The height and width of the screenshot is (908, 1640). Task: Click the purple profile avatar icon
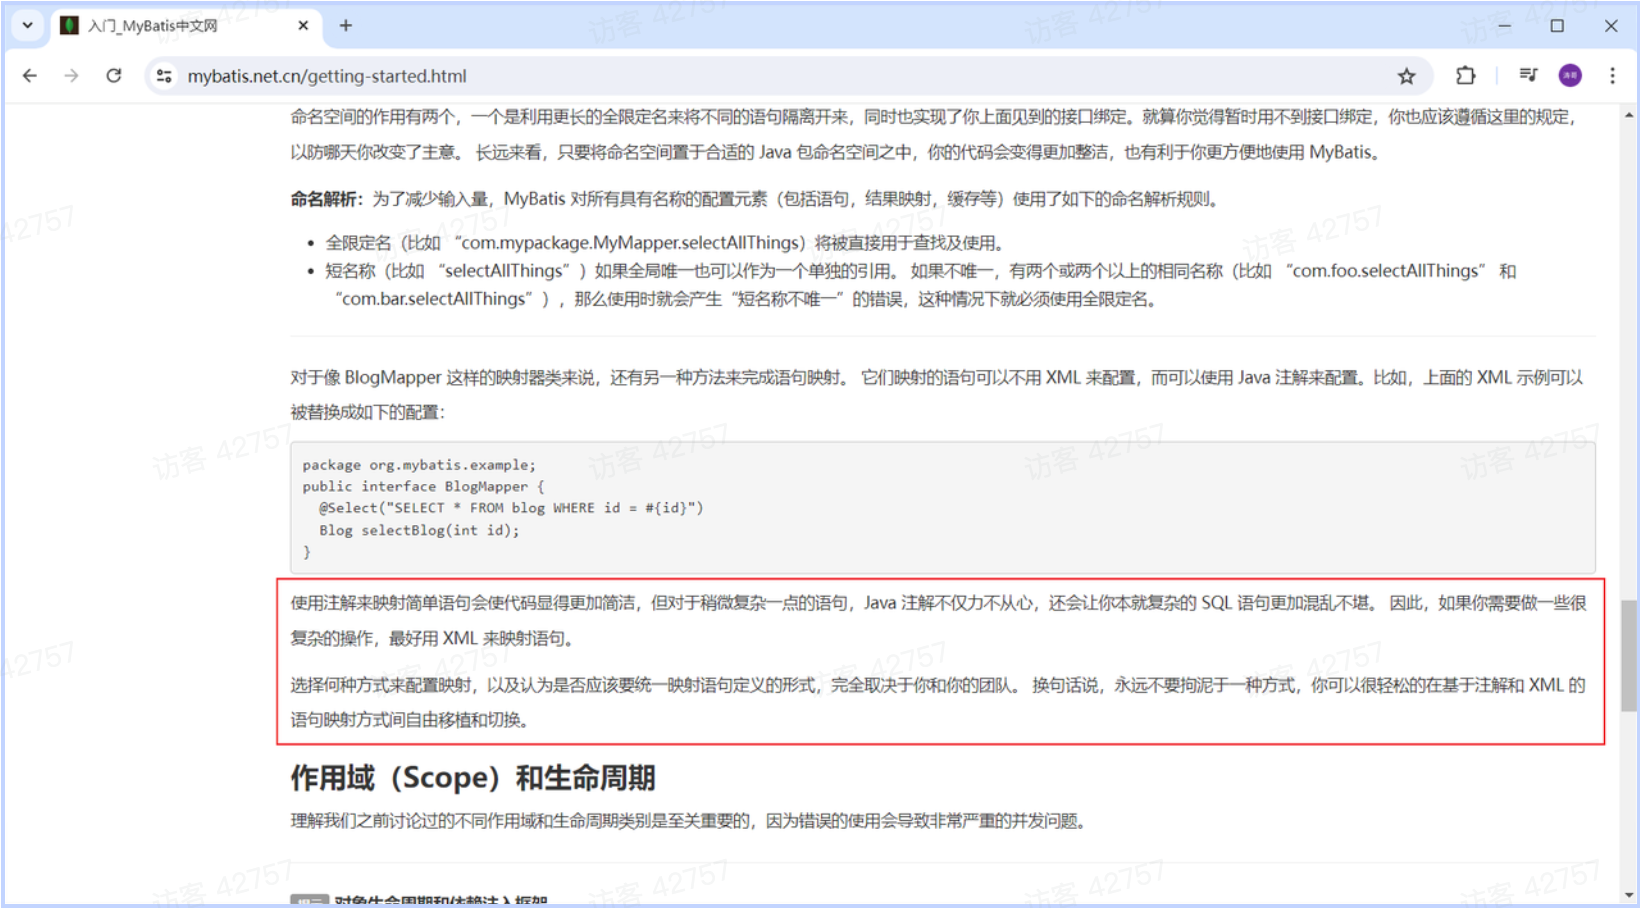tap(1569, 75)
